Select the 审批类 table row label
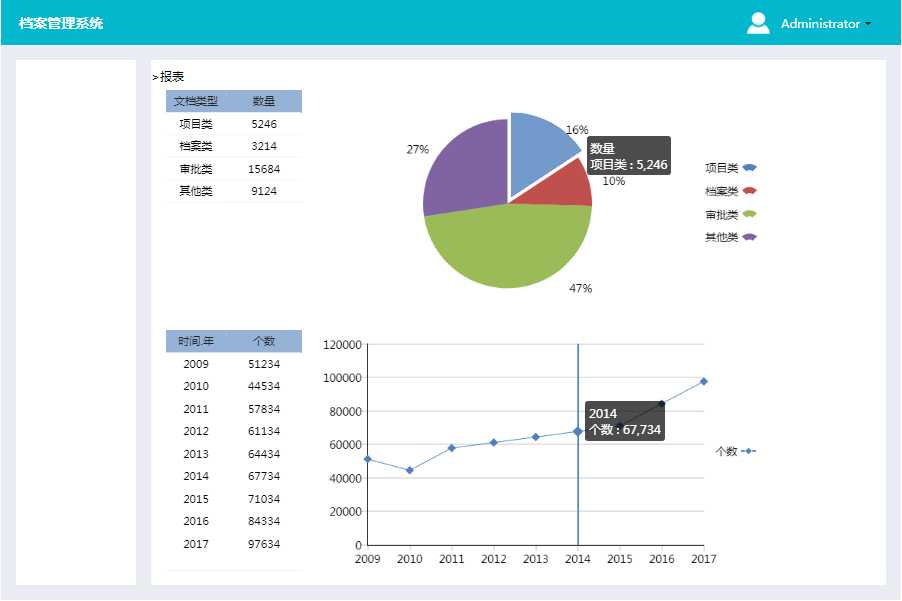The image size is (902, 601). [x=196, y=169]
